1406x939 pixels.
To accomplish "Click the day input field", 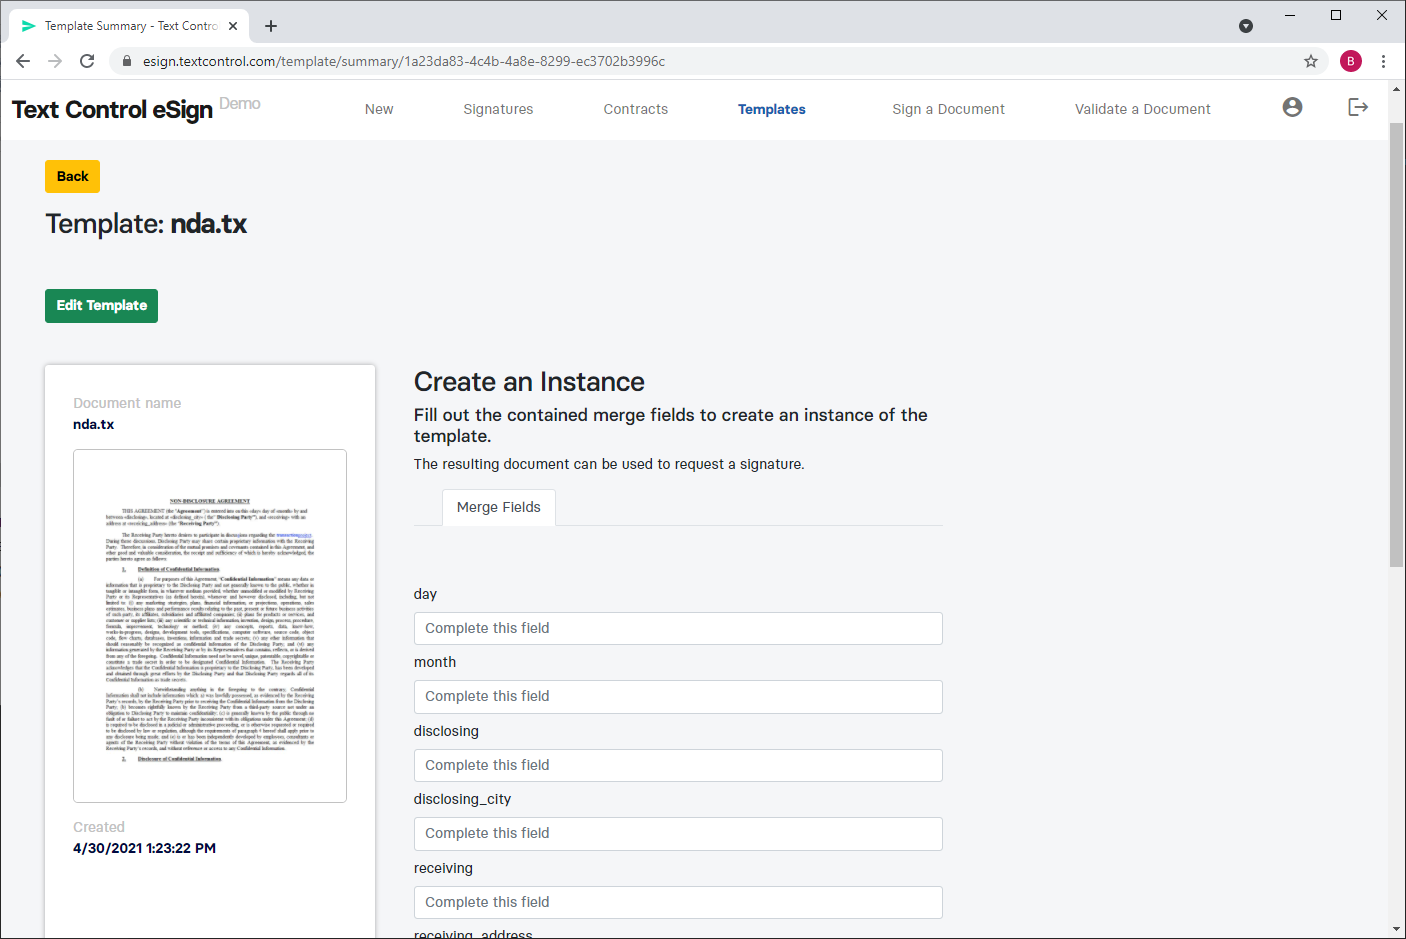I will pyautogui.click(x=678, y=628).
